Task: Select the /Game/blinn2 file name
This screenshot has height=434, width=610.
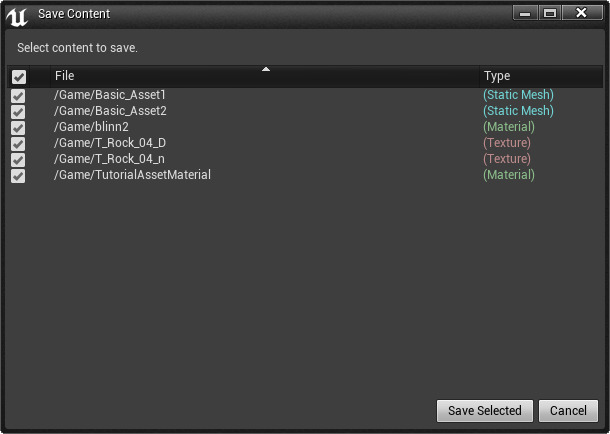Action: (x=91, y=127)
